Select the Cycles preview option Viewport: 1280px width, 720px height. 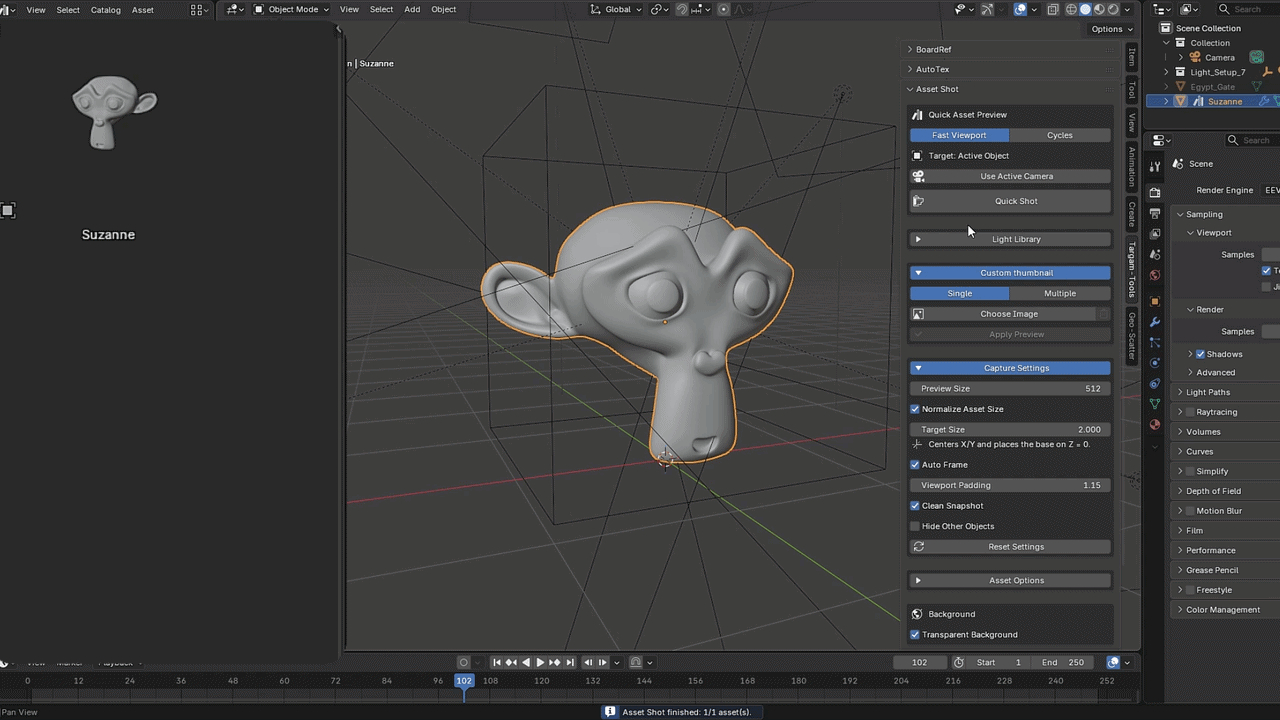(1060, 135)
